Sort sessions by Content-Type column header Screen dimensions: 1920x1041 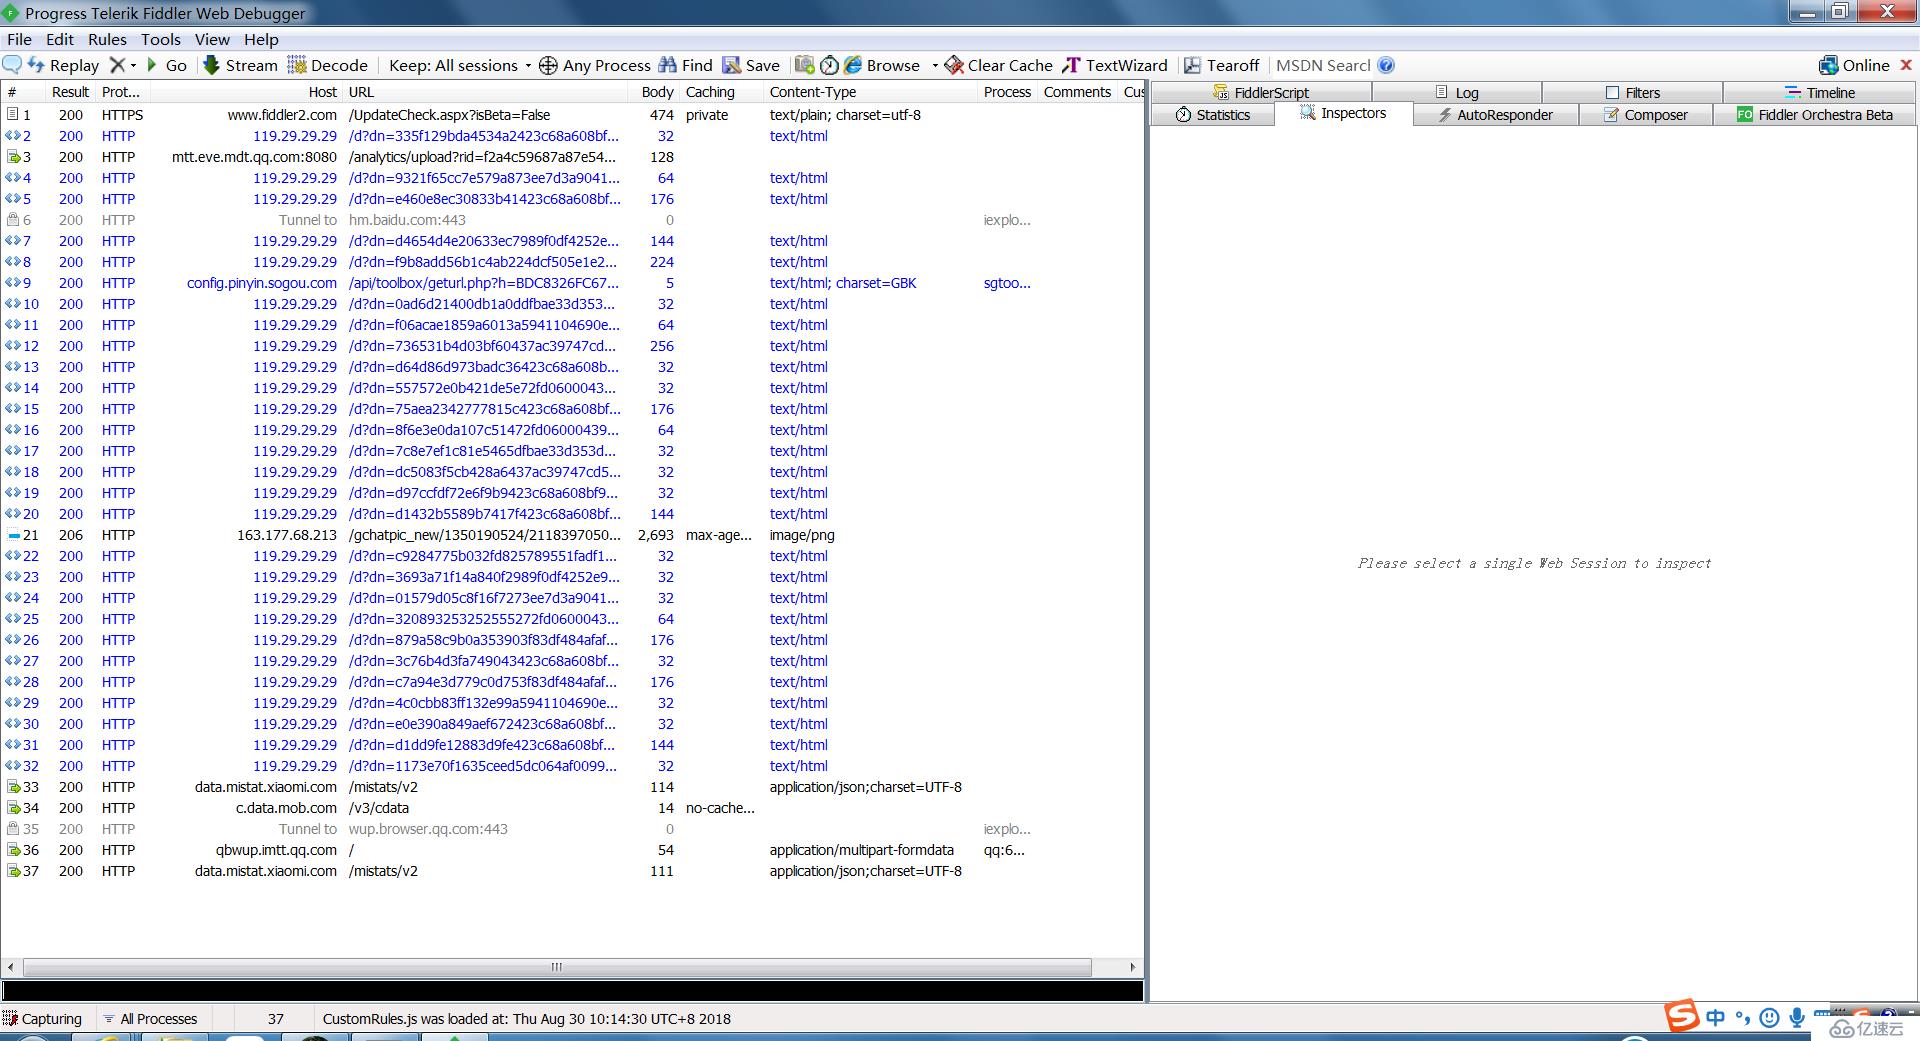coord(872,91)
